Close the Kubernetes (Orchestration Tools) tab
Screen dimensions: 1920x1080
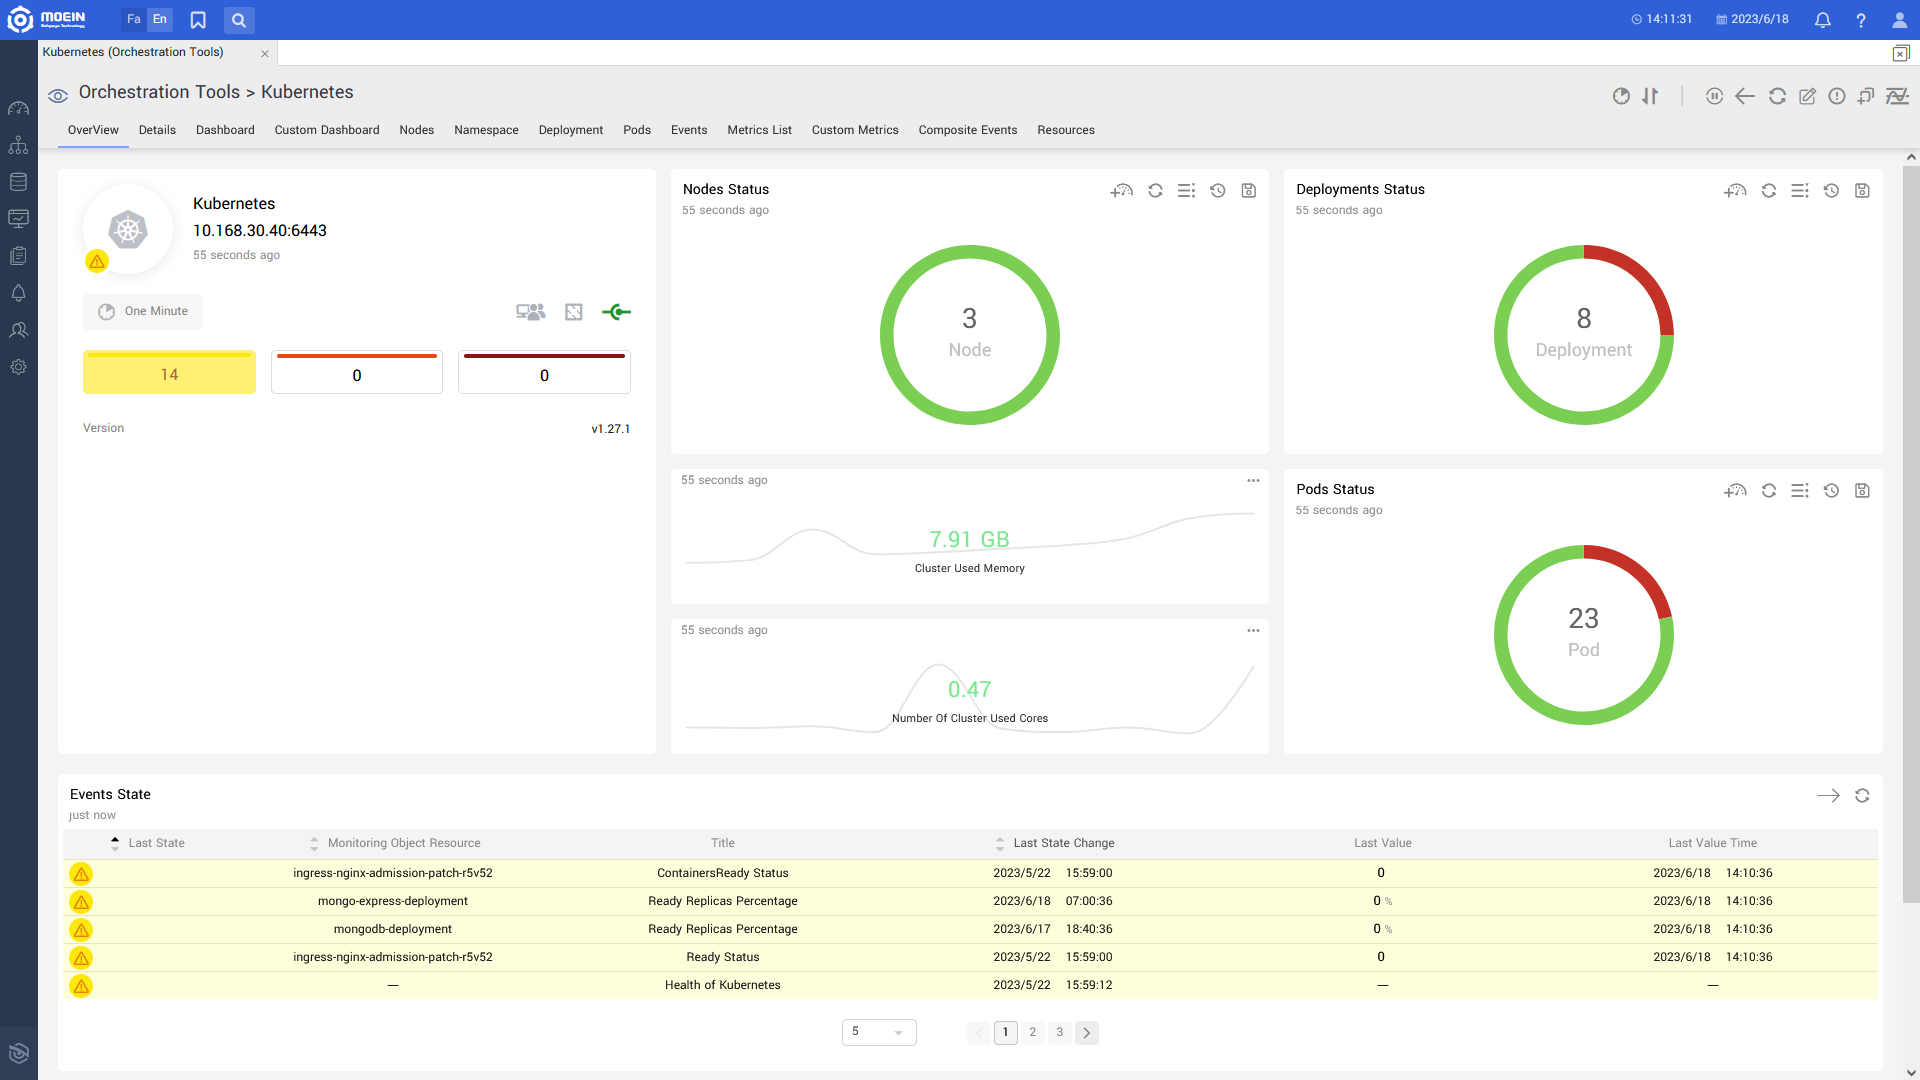coord(265,54)
